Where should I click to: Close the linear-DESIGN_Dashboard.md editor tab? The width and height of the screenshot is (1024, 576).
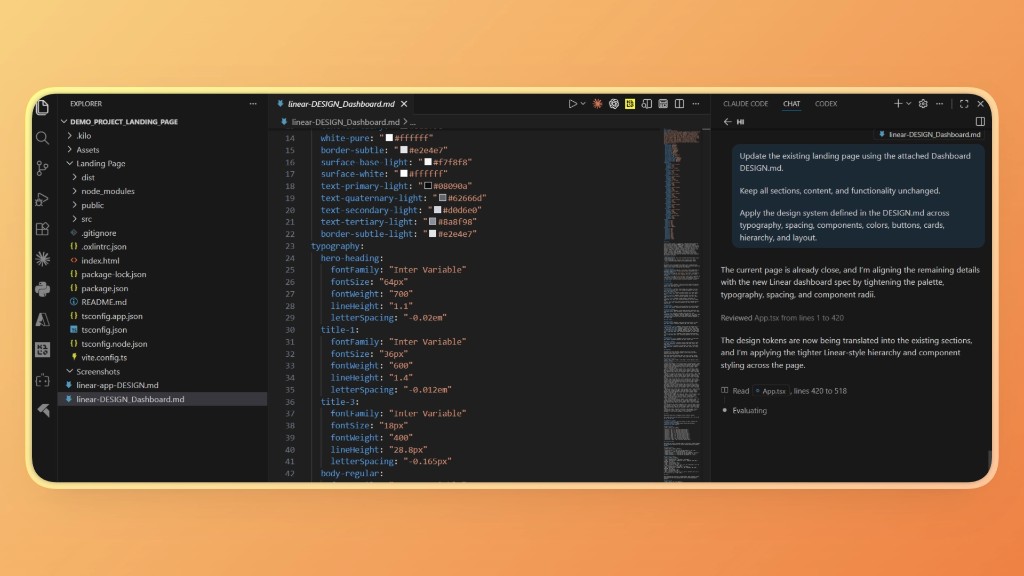pos(404,104)
